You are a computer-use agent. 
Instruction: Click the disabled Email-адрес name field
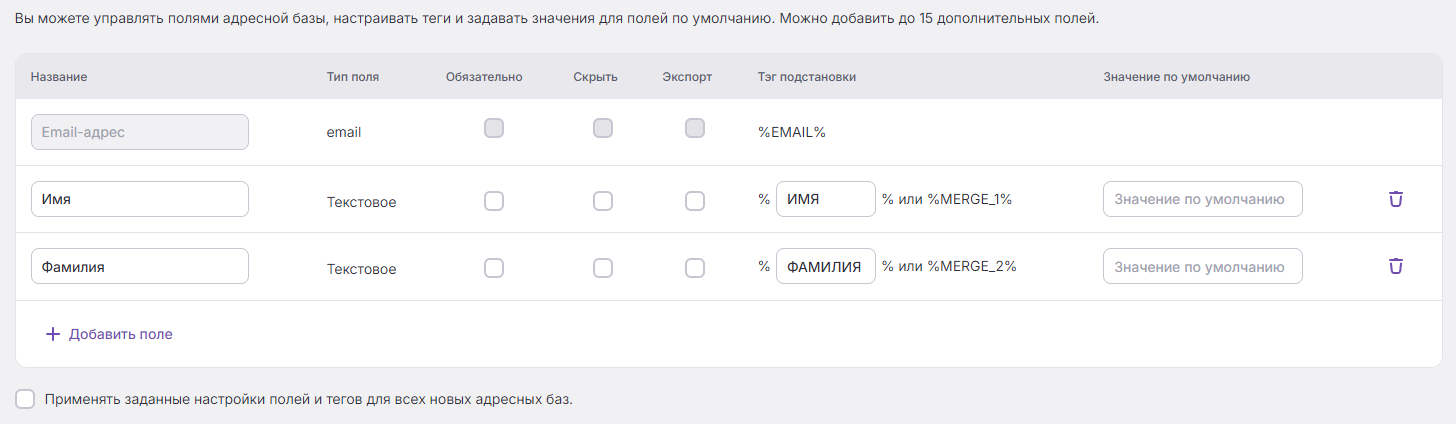(140, 132)
